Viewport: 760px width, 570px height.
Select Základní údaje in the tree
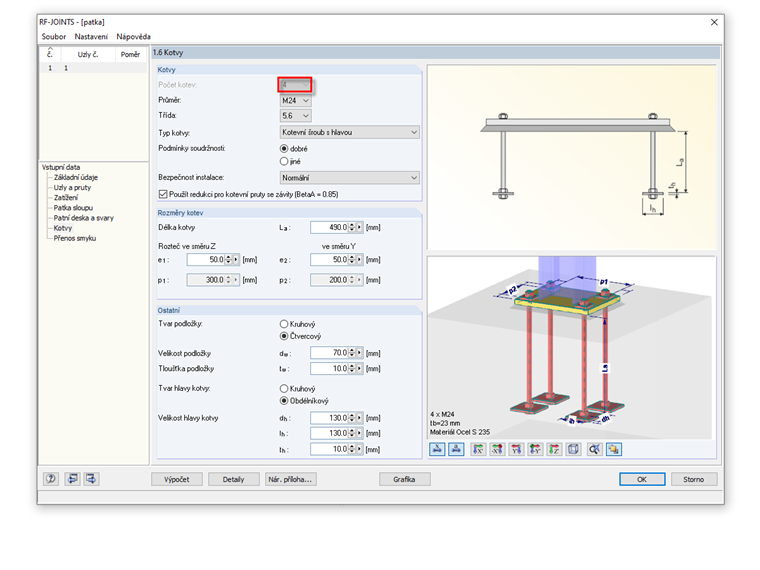[76, 177]
